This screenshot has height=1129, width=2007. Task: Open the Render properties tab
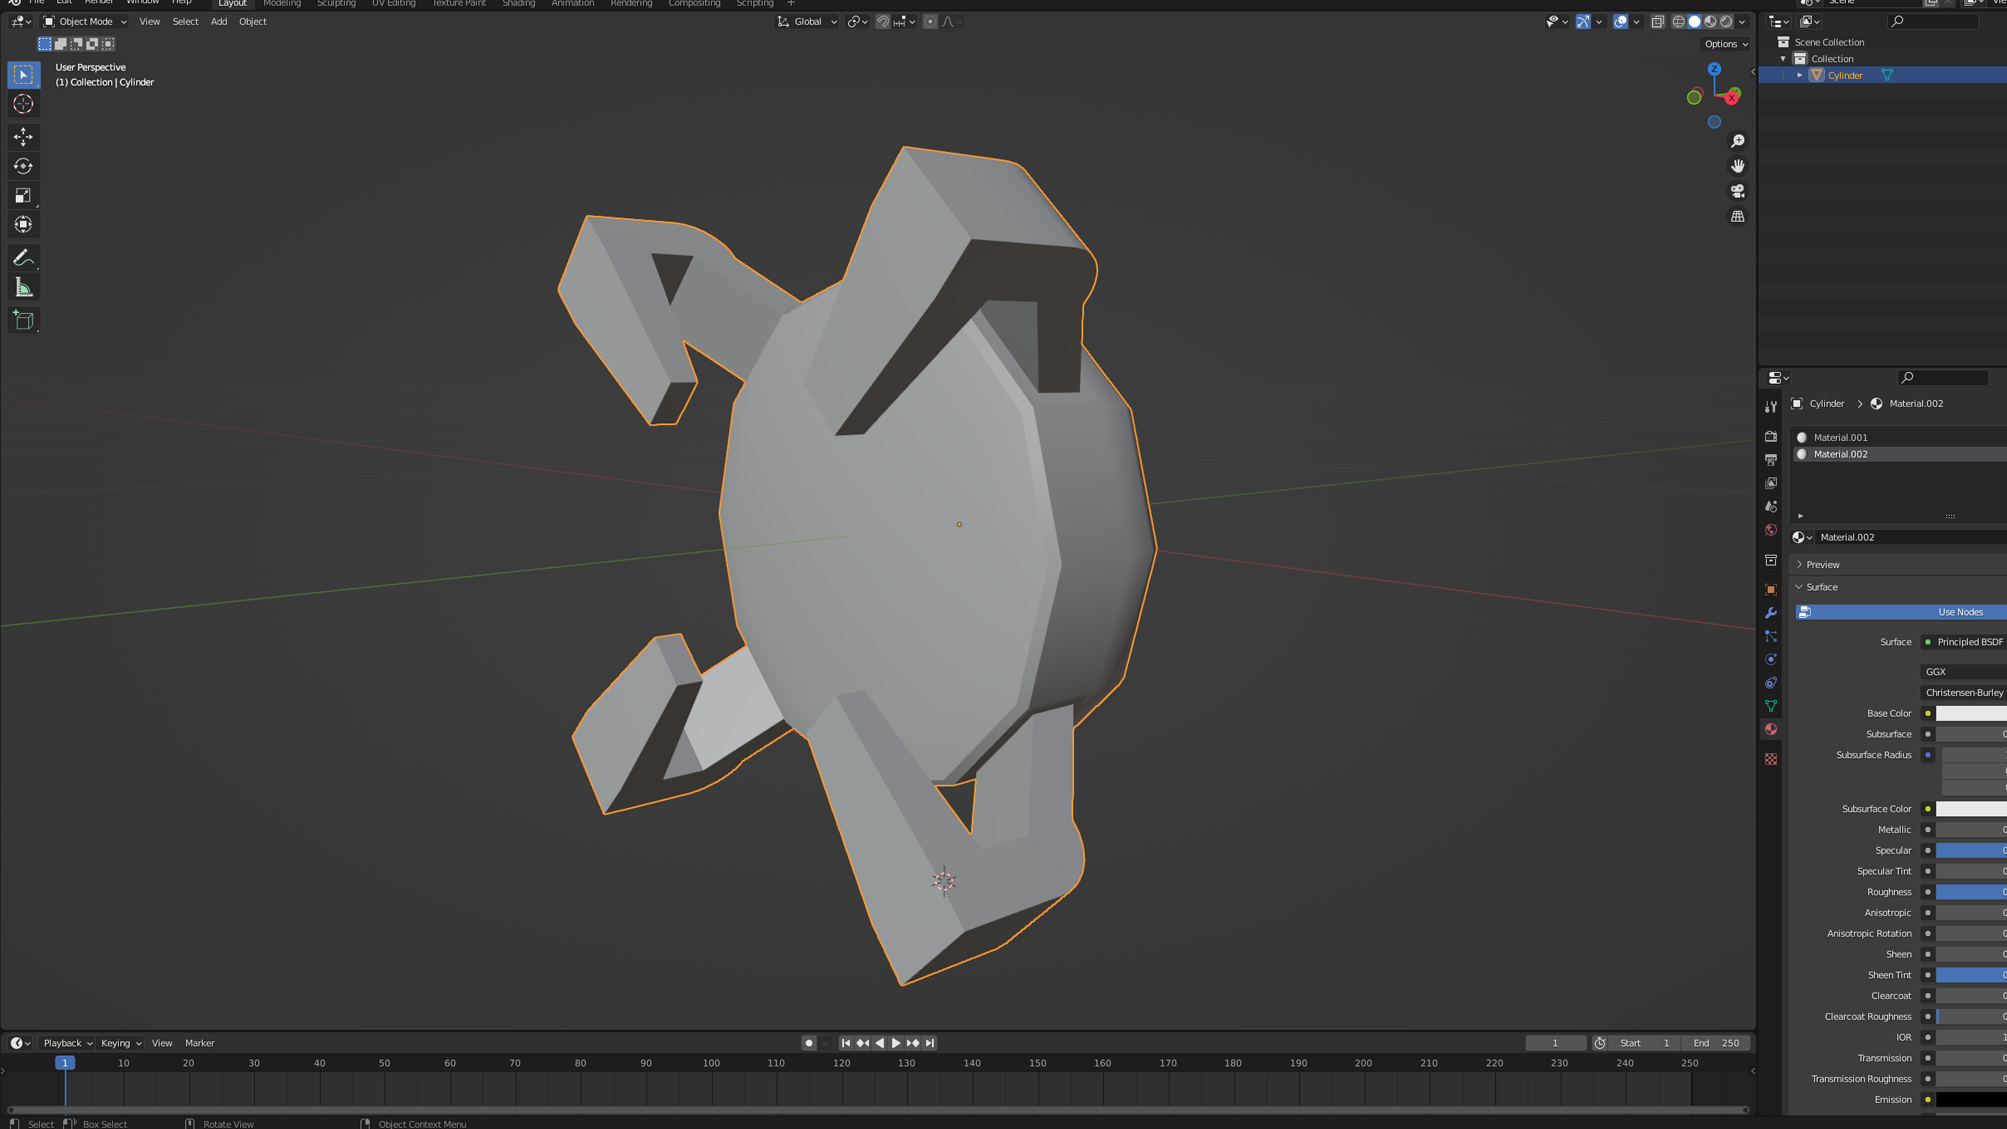coord(1771,436)
